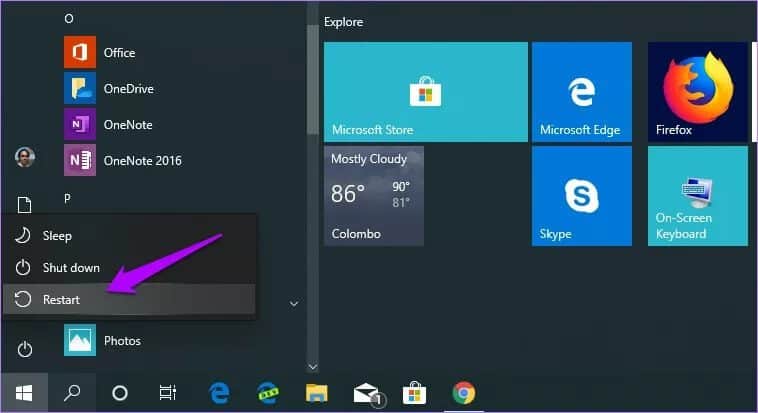Open Microsoft Store taskbar icon

tap(414, 393)
